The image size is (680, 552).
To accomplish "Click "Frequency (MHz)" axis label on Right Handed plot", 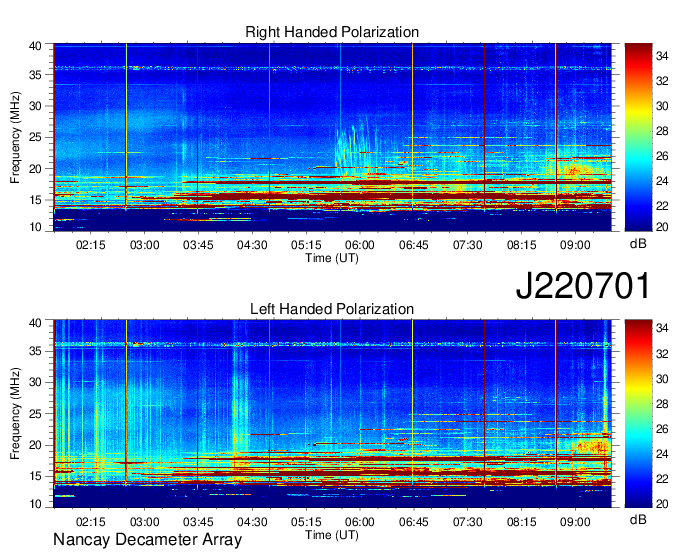I will pyautogui.click(x=15, y=137).
